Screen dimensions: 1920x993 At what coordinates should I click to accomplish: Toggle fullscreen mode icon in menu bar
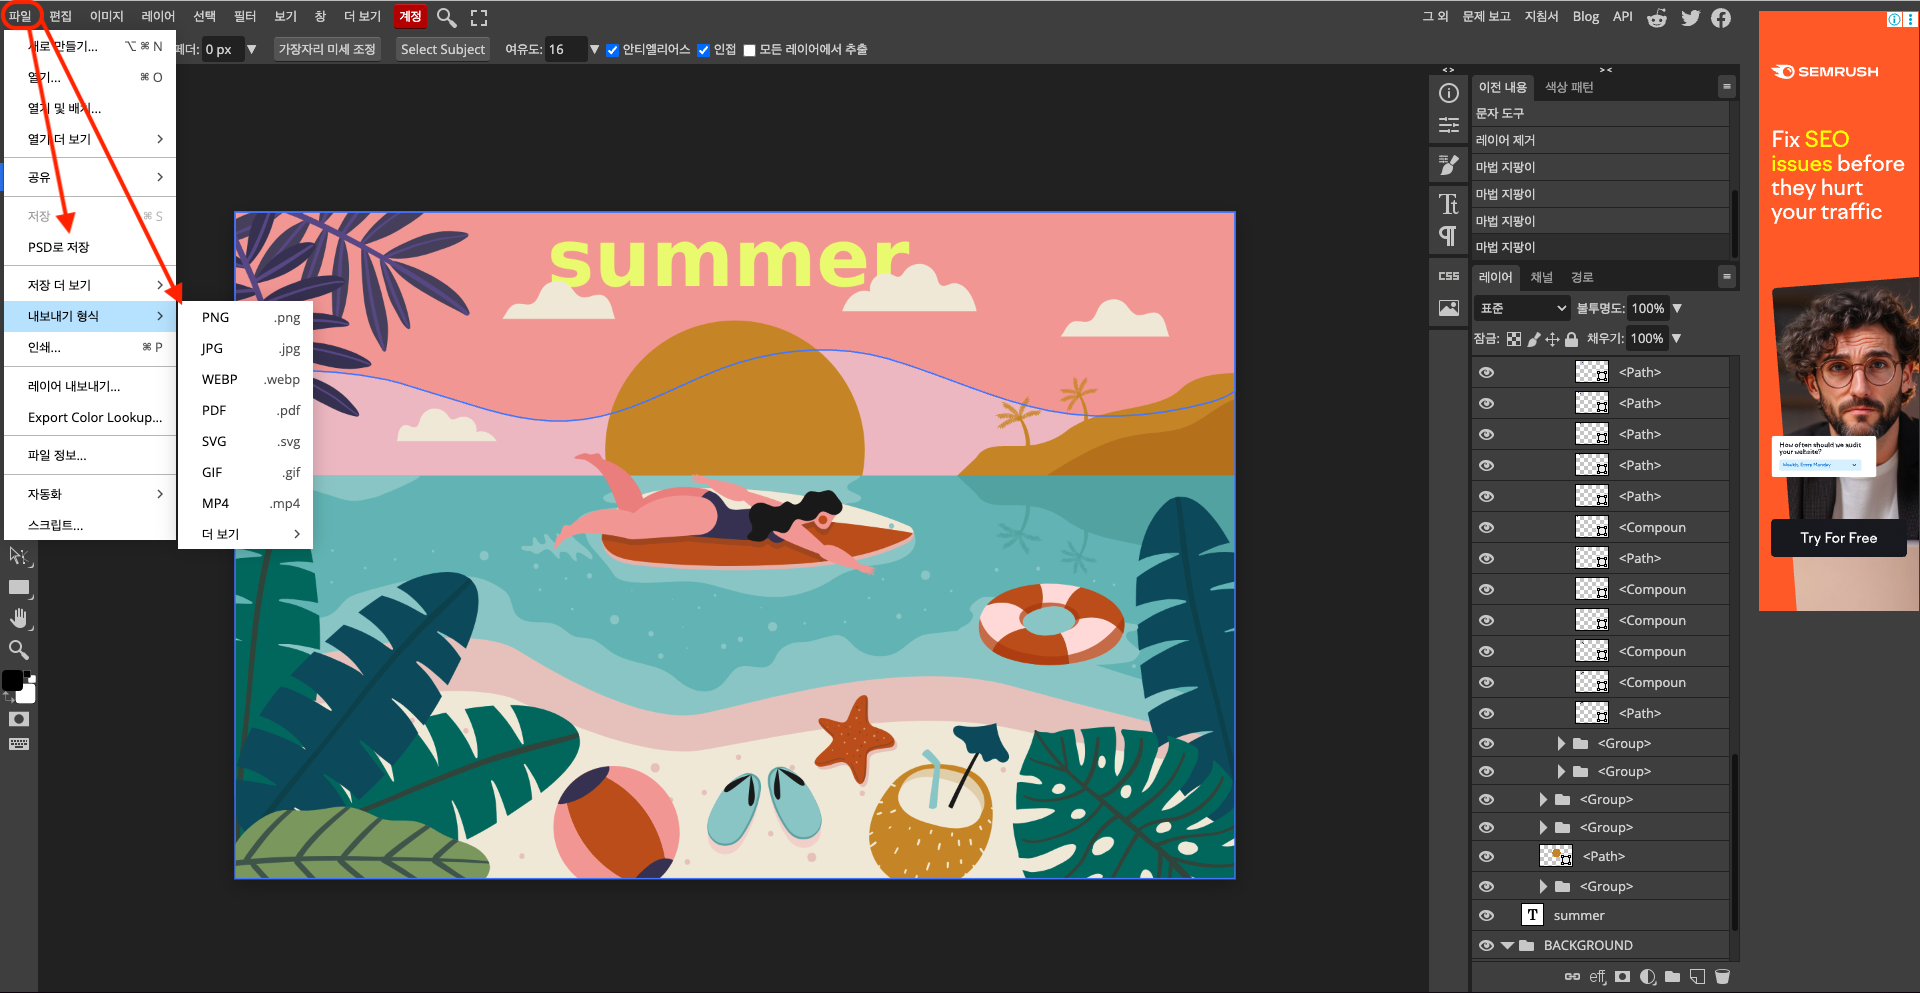(479, 17)
